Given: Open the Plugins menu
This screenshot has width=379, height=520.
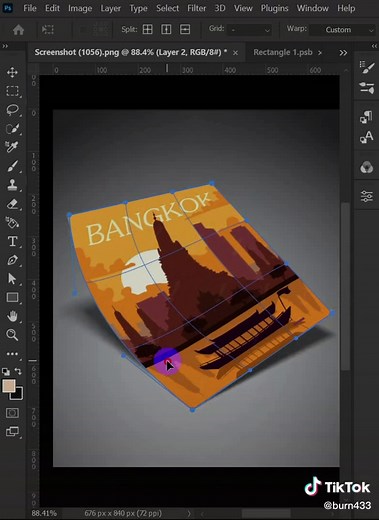Looking at the screenshot, I should tap(274, 8).
